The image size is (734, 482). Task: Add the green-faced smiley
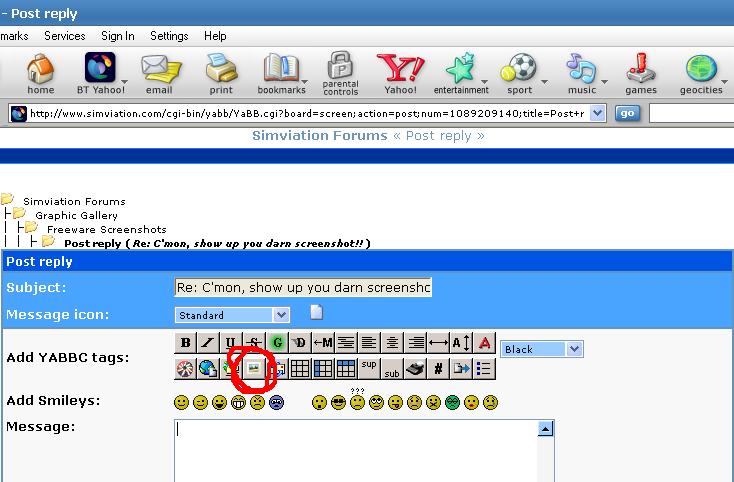(x=452, y=402)
